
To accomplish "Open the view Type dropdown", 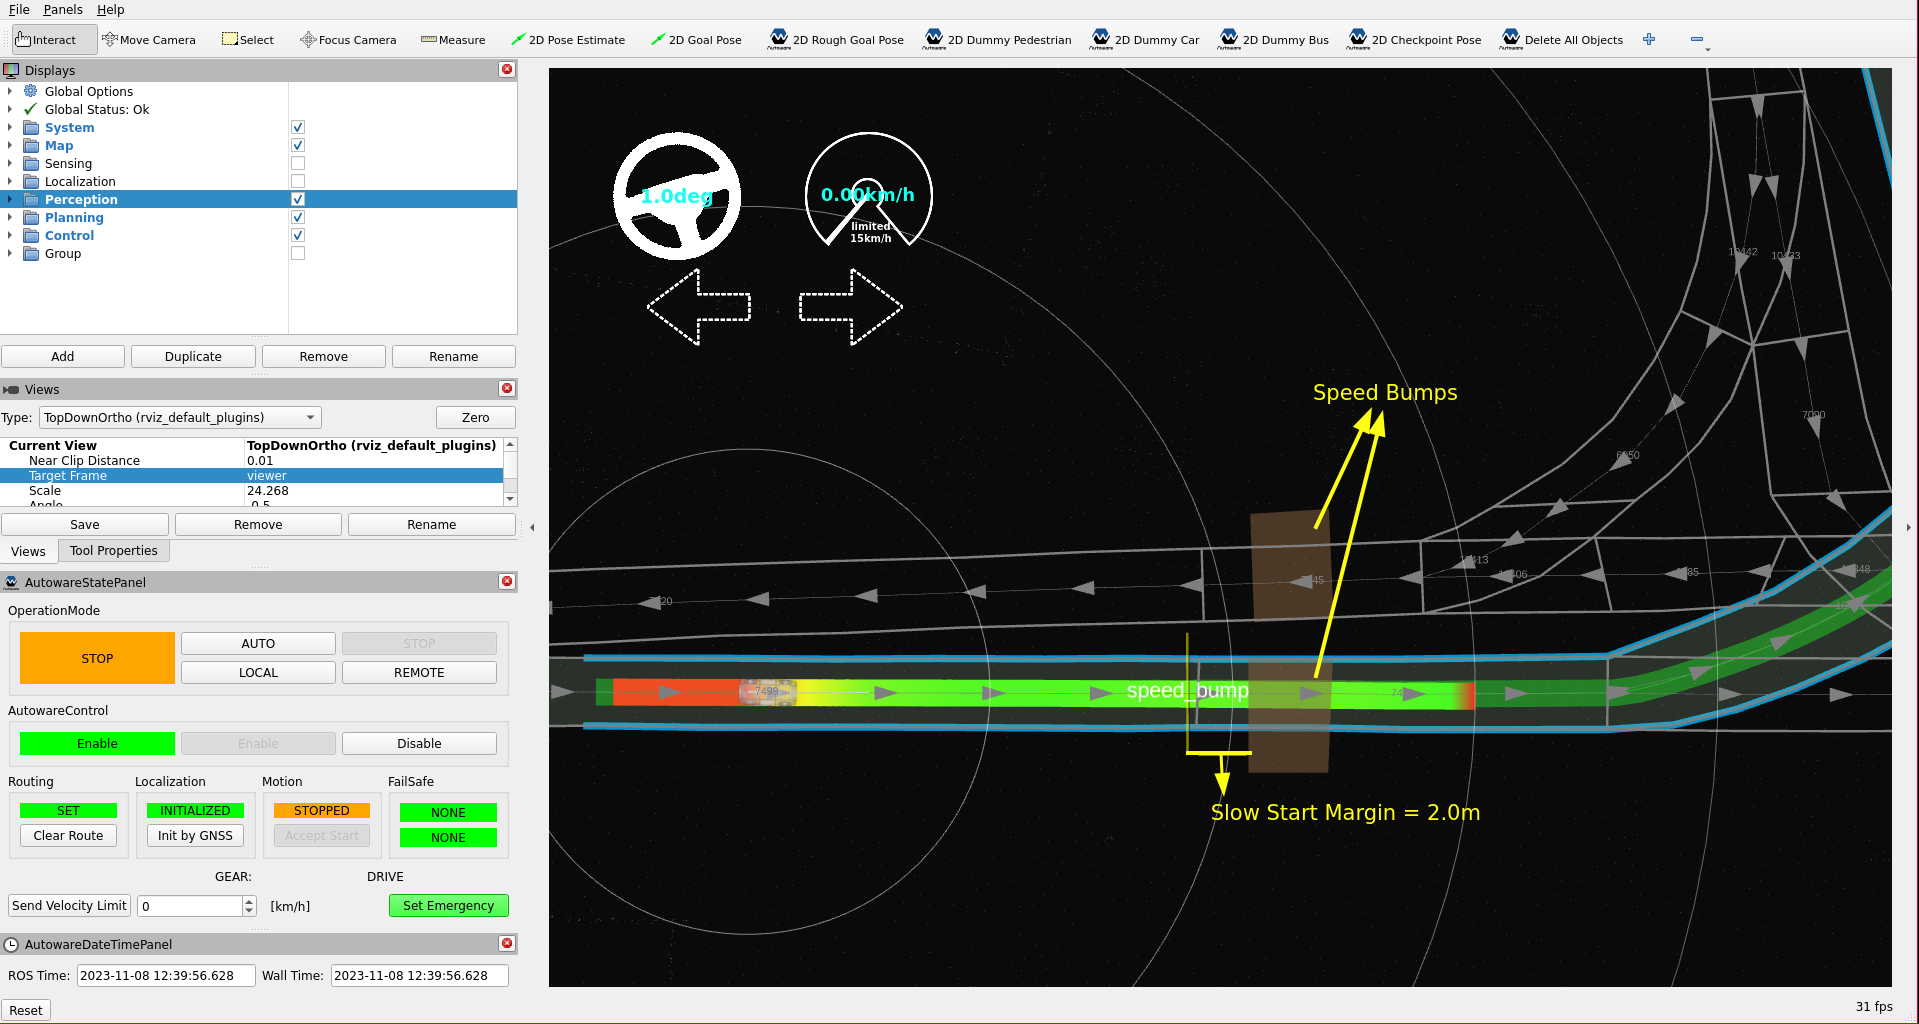I will point(180,418).
